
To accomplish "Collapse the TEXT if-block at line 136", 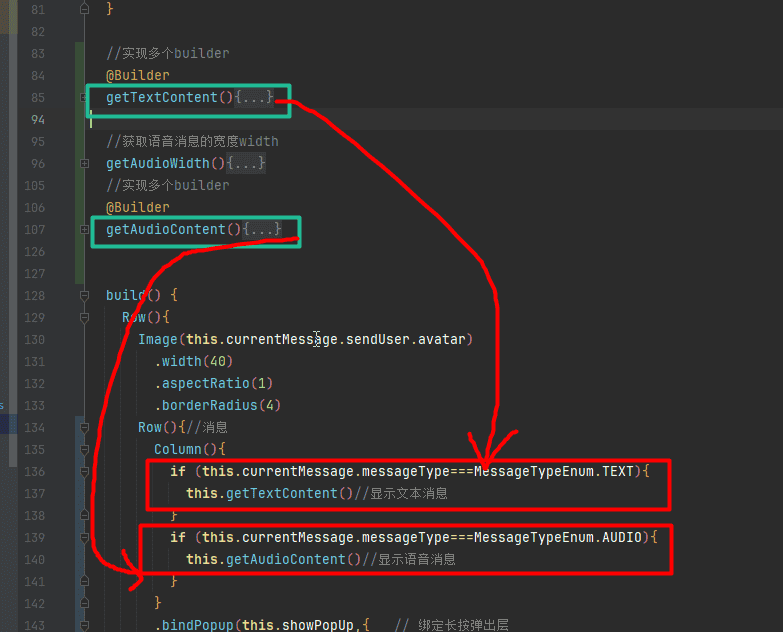I will 84,472.
